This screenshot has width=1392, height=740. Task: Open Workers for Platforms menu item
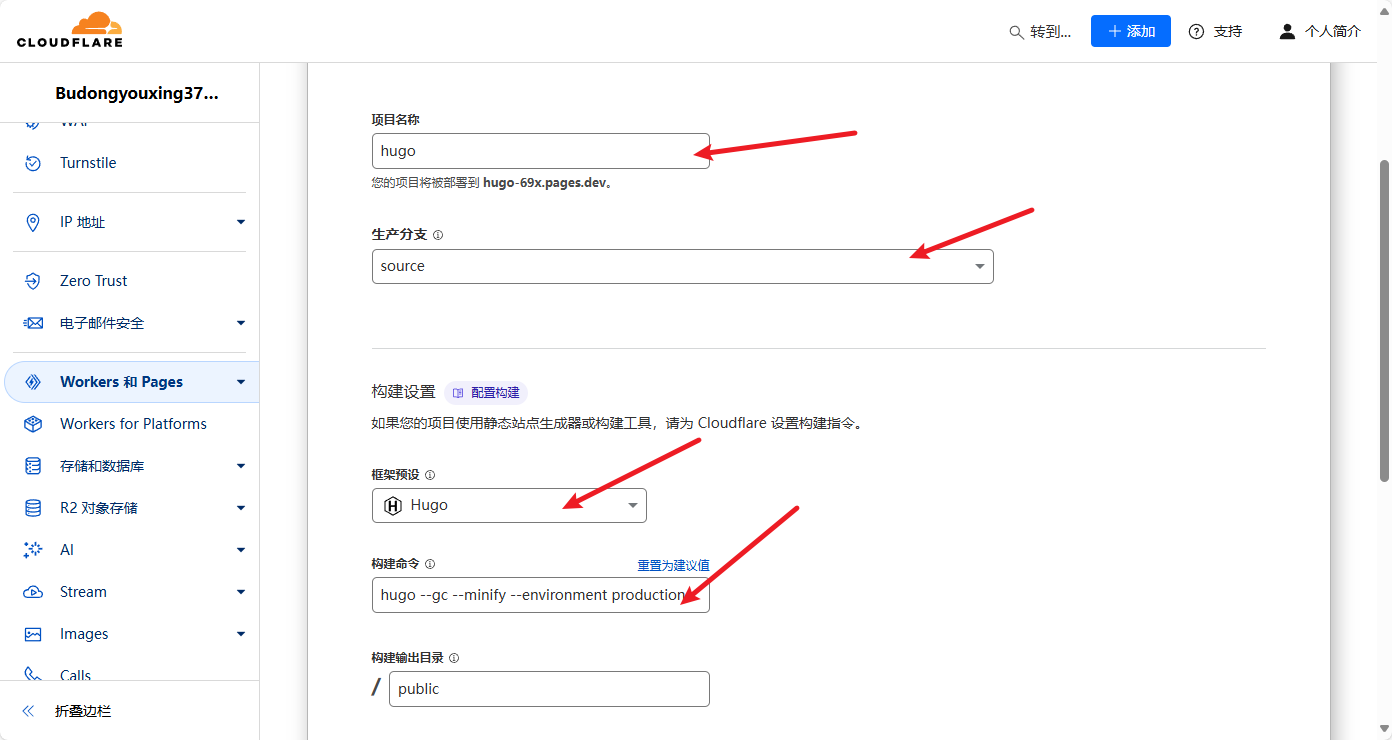click(133, 424)
